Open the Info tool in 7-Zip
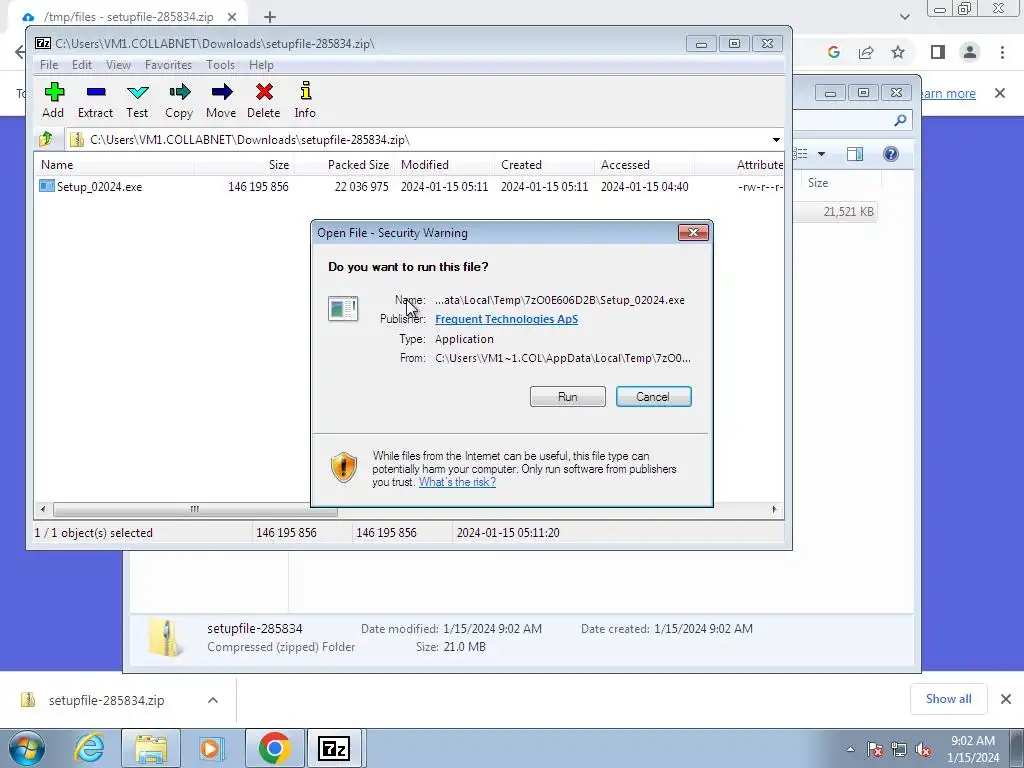1024x768 pixels. pos(305,100)
